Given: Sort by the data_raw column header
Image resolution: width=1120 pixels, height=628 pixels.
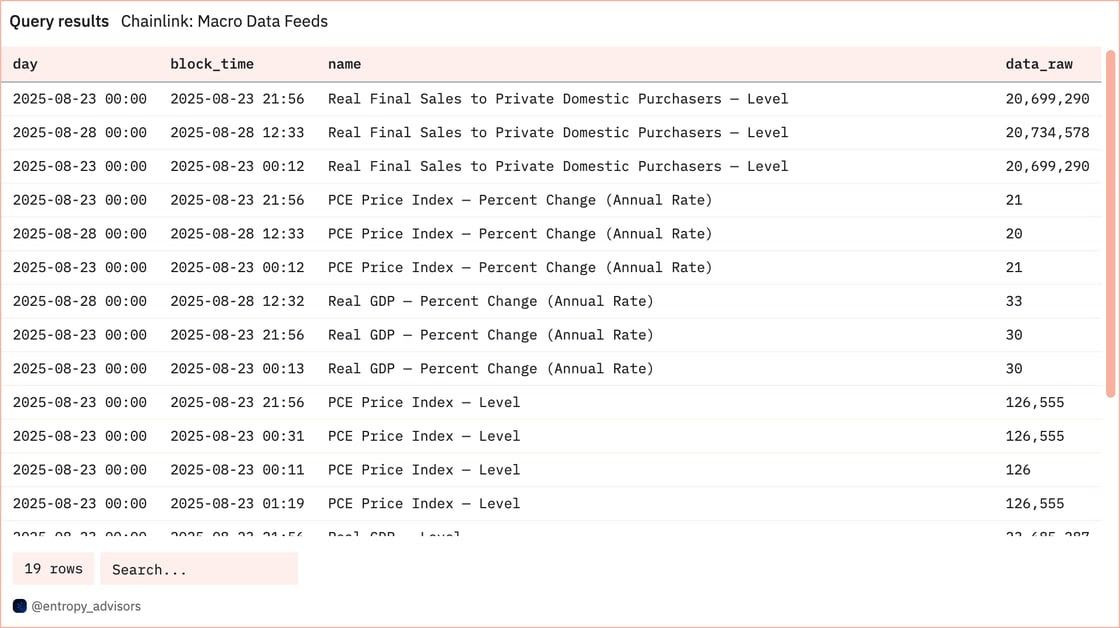Looking at the screenshot, I should coord(1039,64).
